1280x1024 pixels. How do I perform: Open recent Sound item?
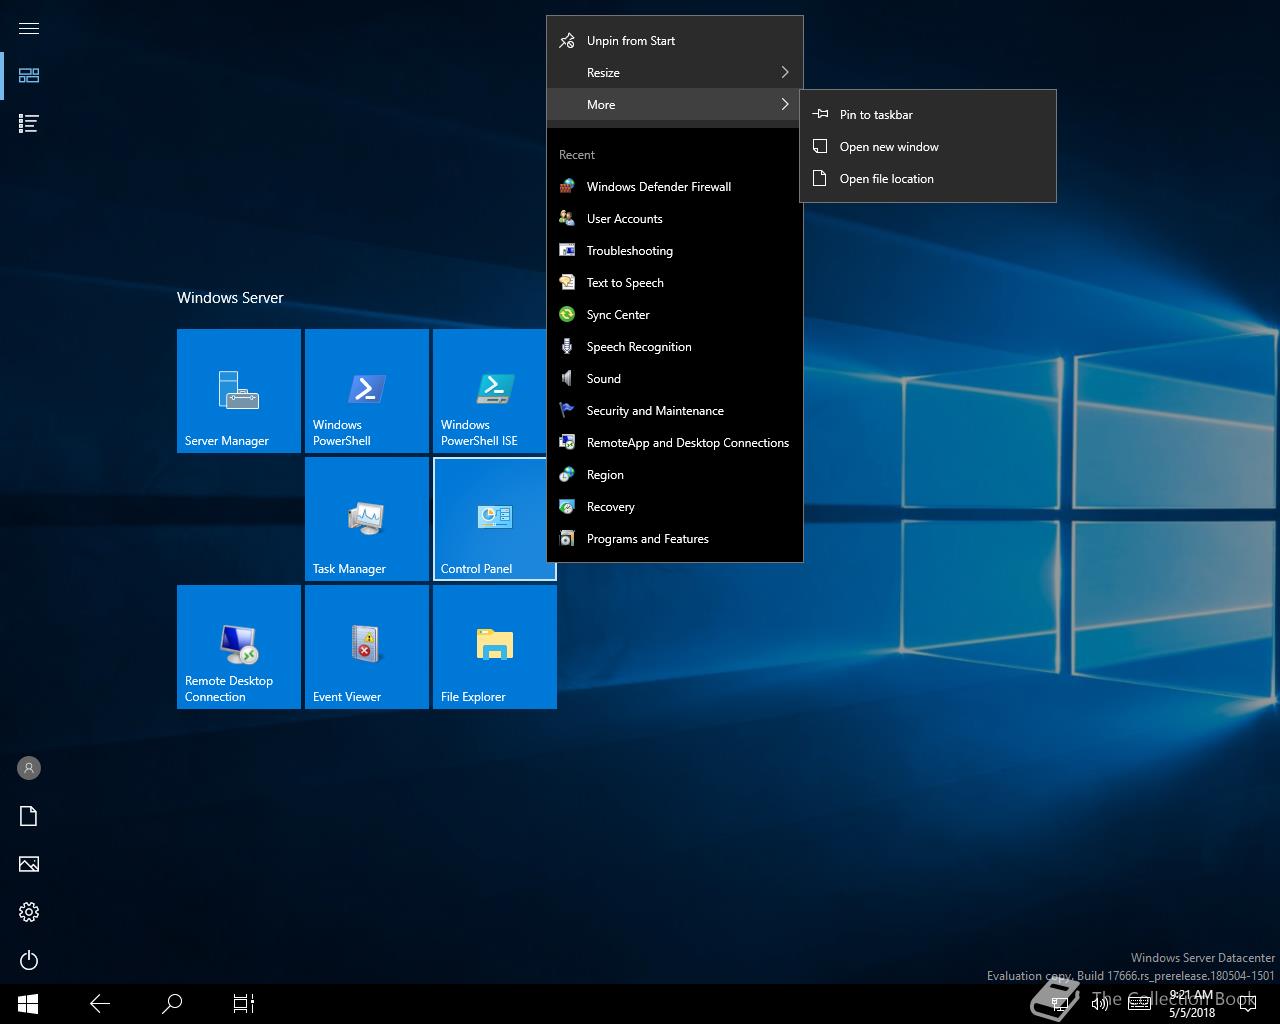tap(675, 379)
